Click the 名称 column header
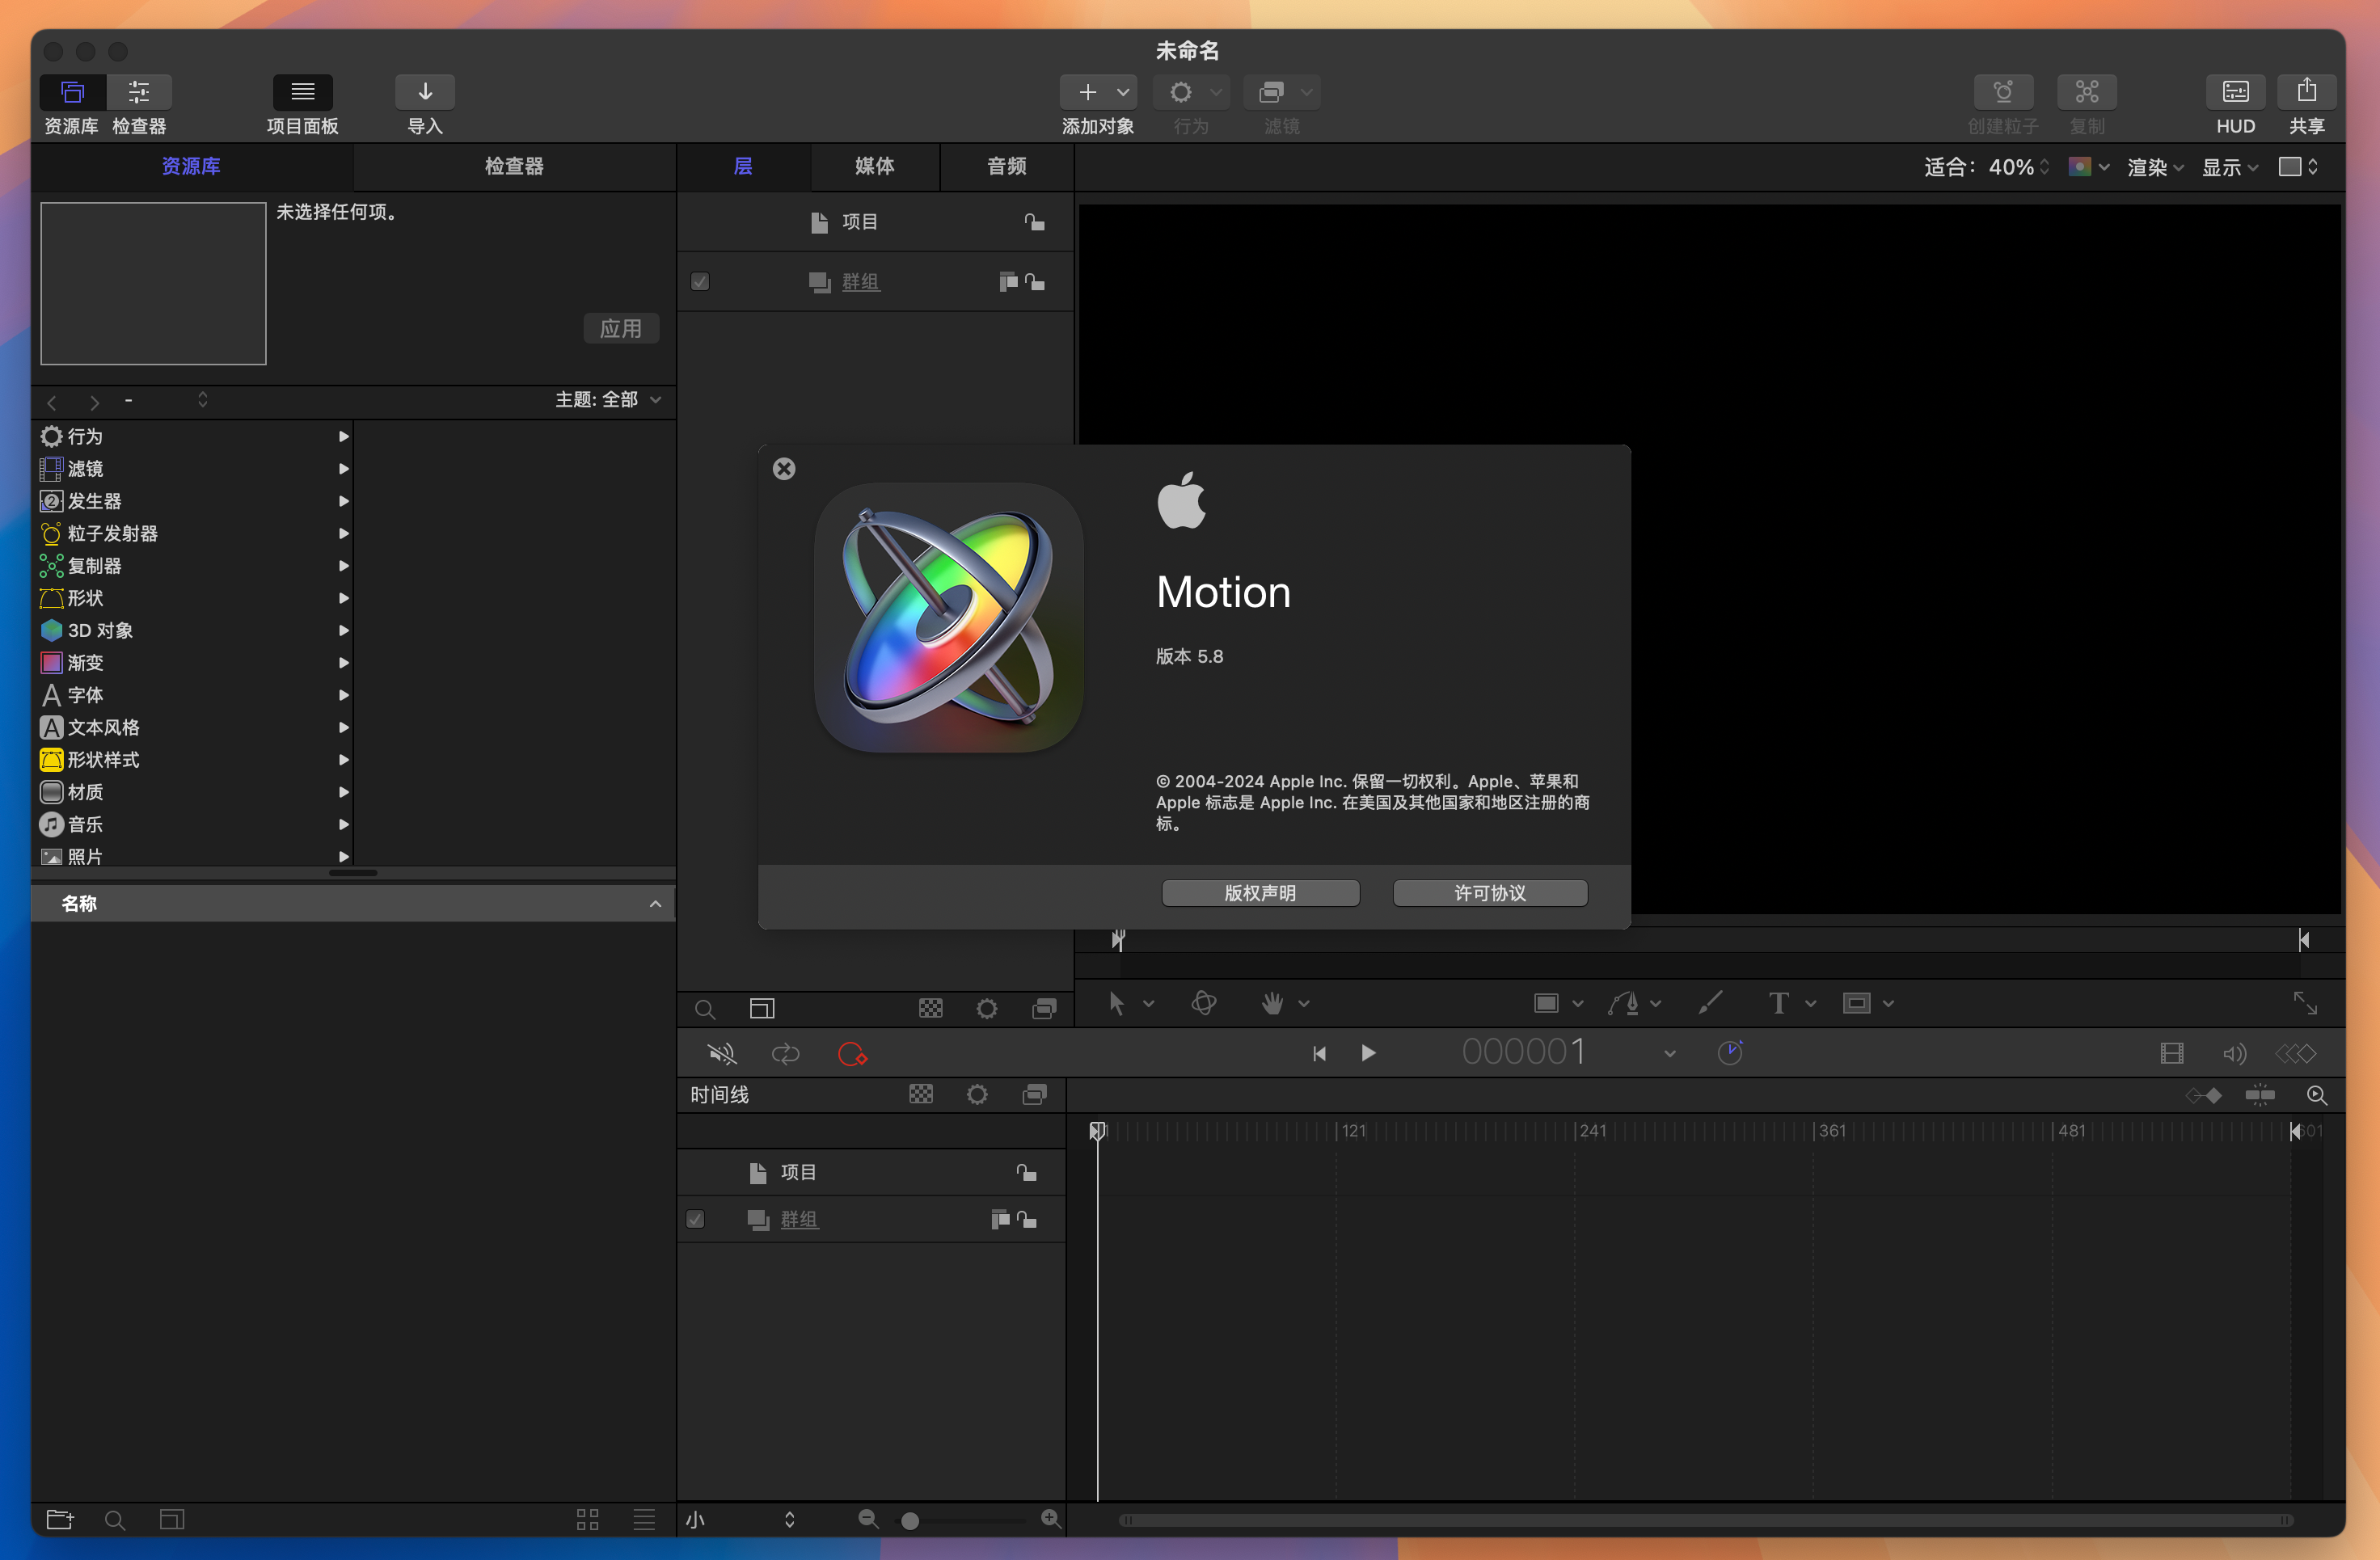 click(x=353, y=903)
